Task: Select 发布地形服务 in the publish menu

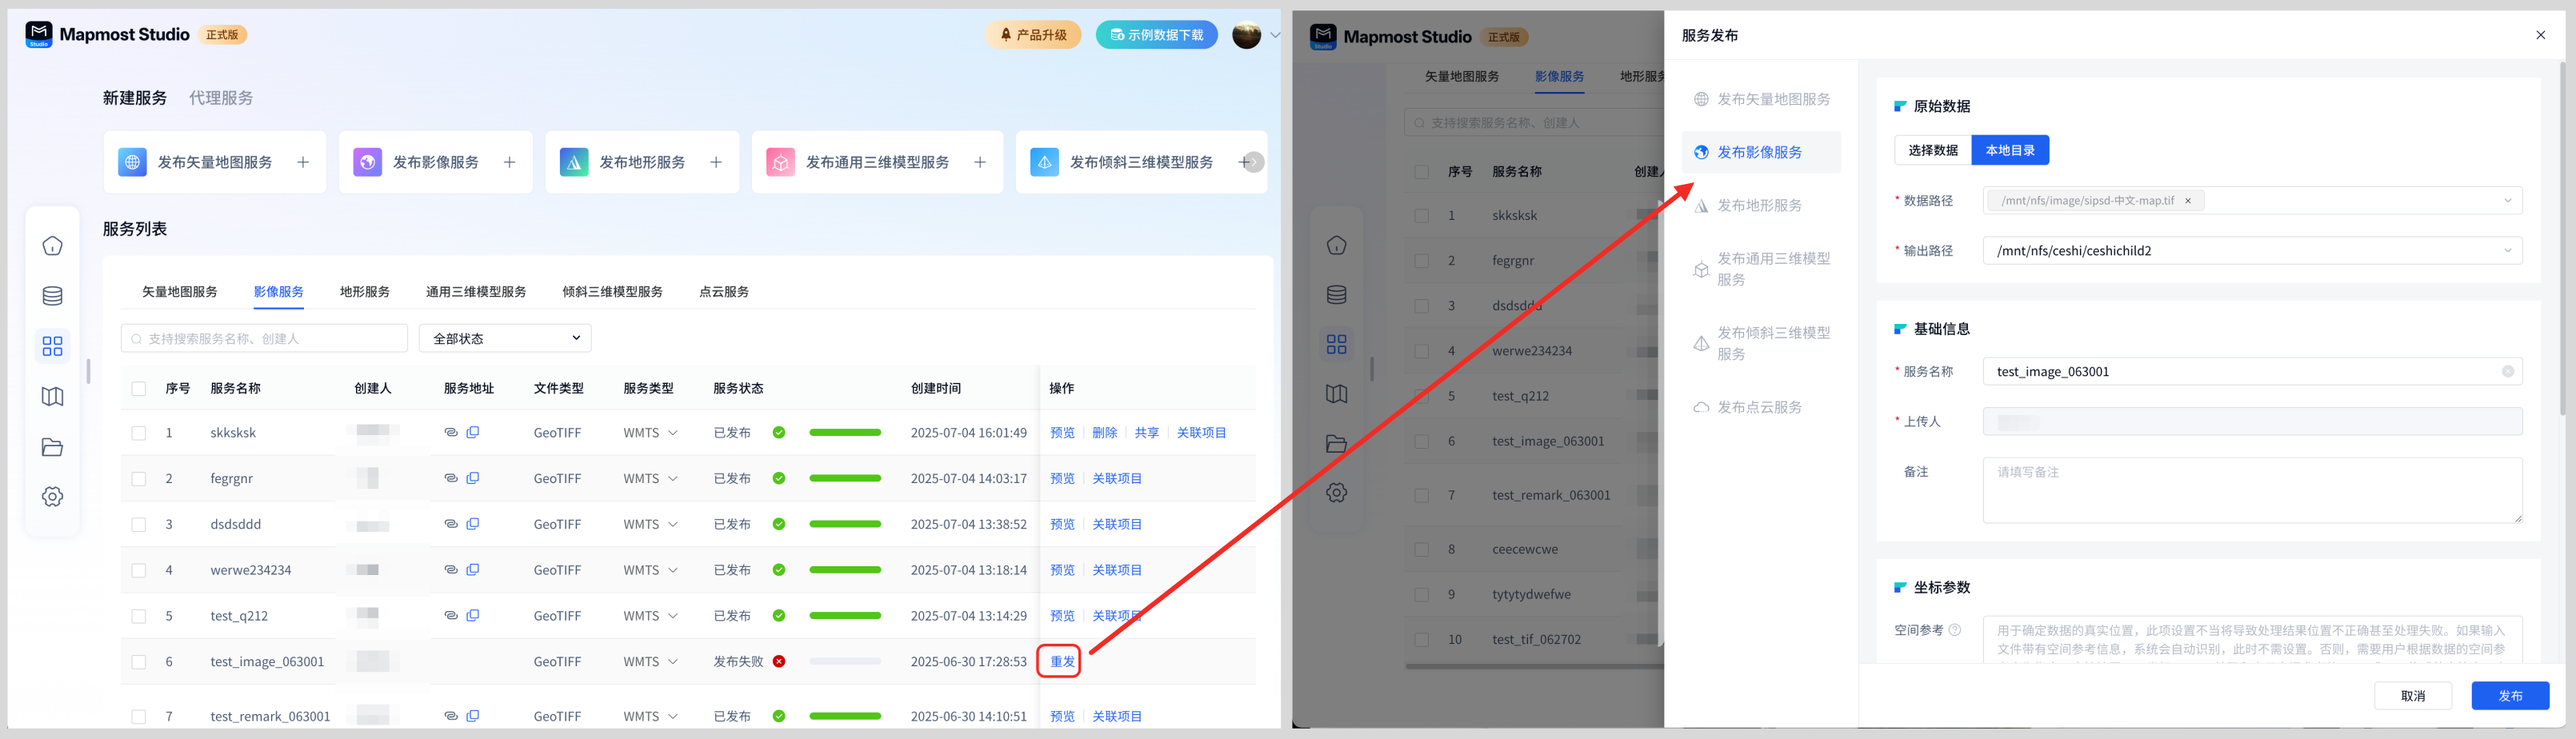Action: click(1758, 206)
